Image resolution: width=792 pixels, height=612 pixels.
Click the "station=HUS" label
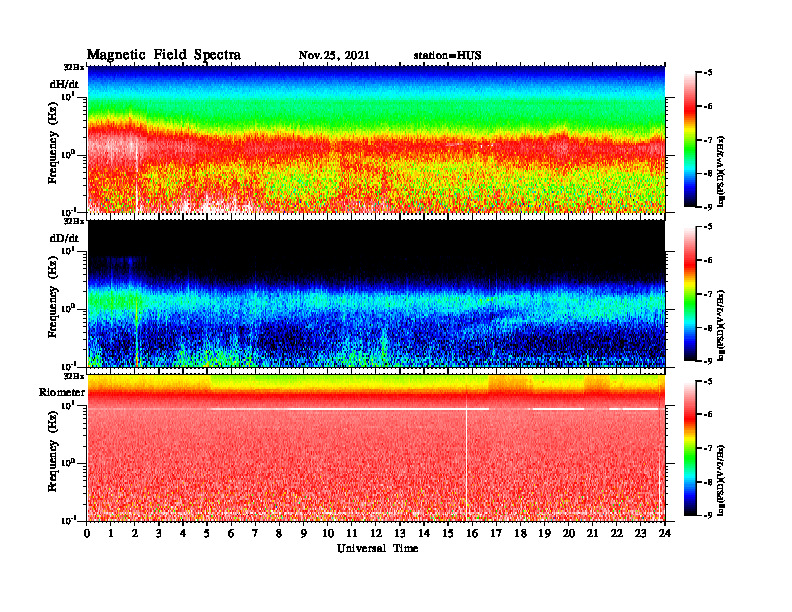tap(447, 55)
